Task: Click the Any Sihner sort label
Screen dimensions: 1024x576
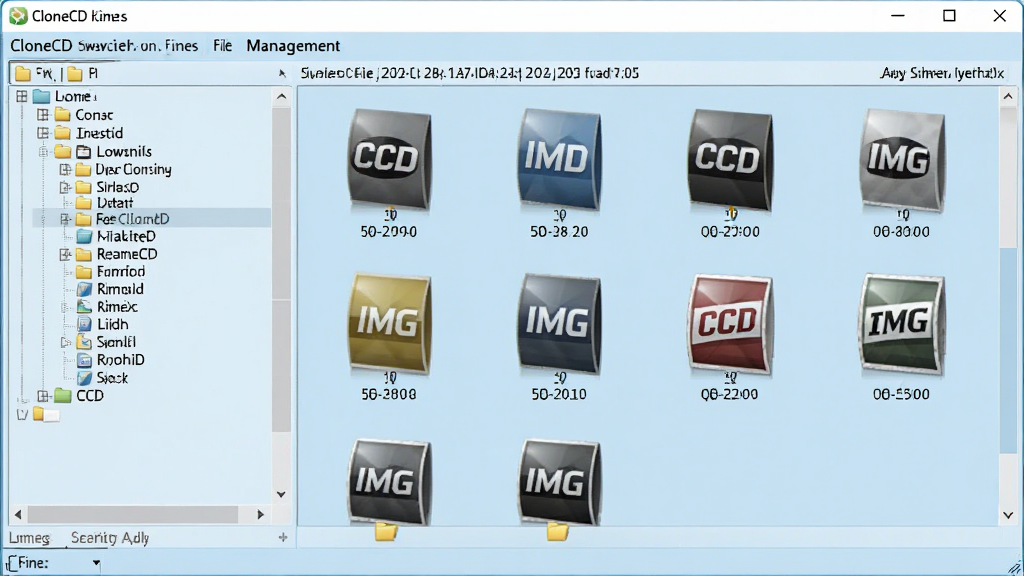Action: pos(941,73)
